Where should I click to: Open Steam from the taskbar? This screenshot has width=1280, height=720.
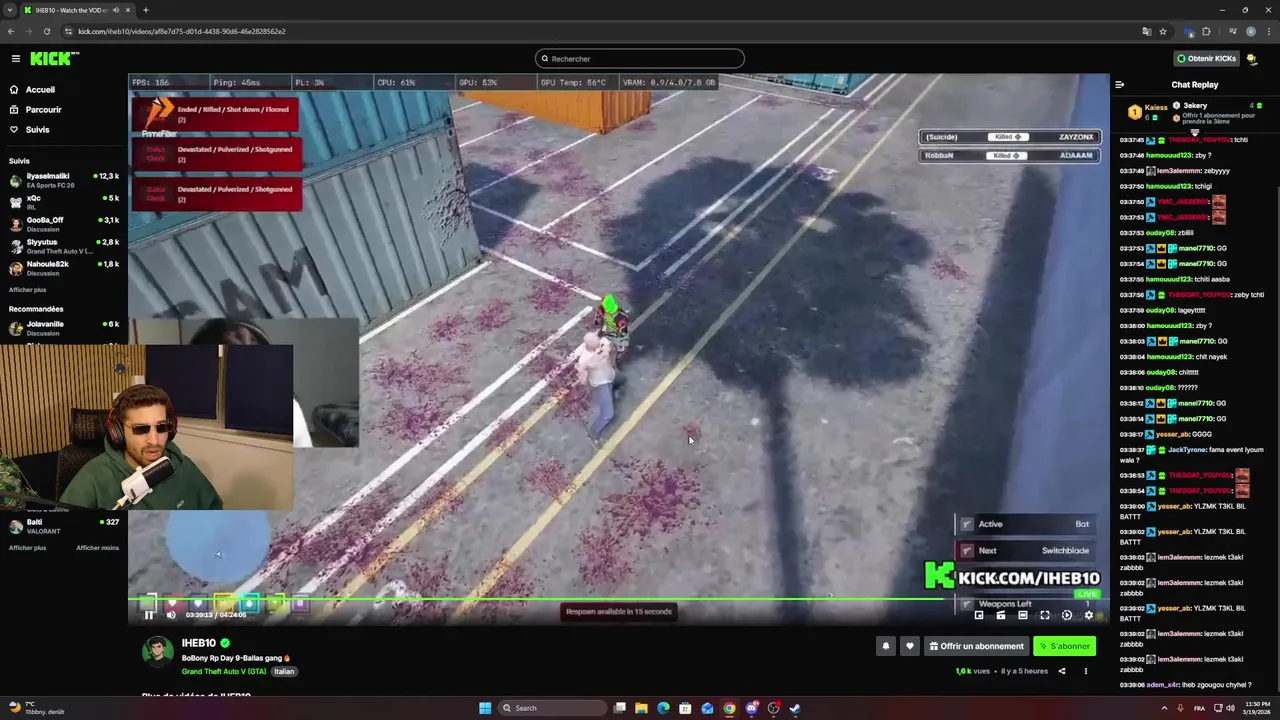pyautogui.click(x=795, y=708)
